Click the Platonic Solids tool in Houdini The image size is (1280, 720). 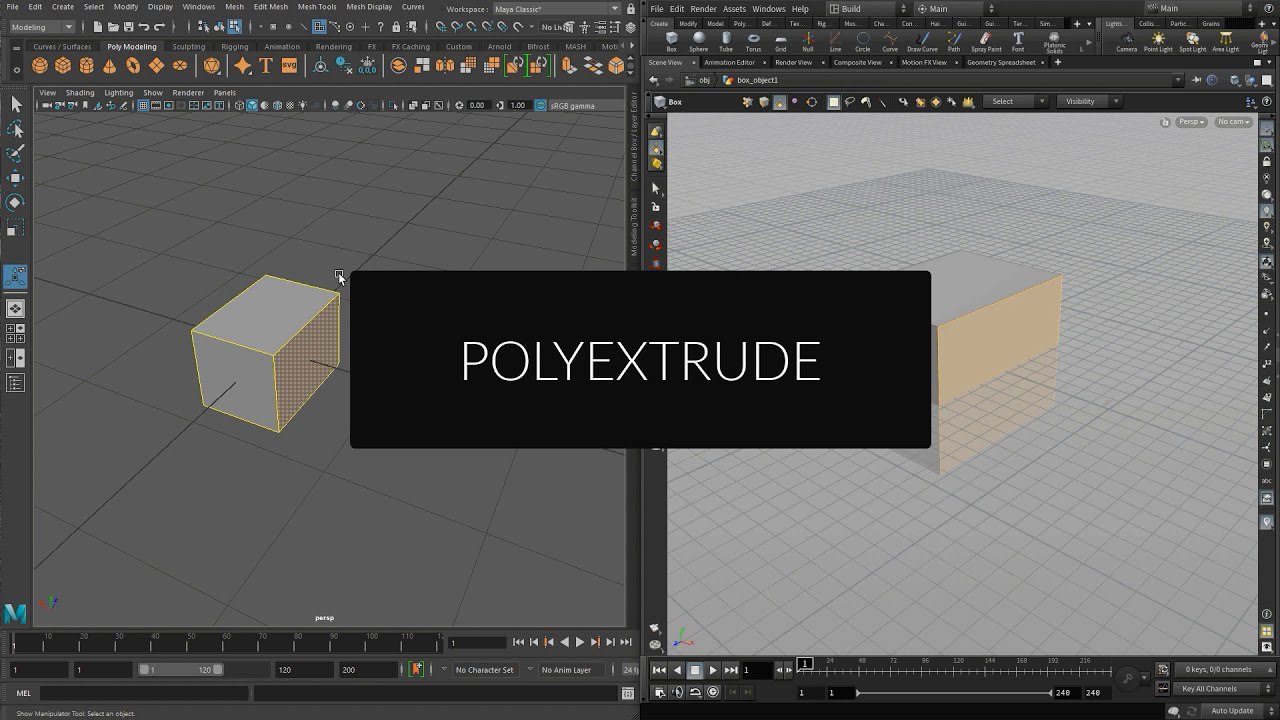coord(1054,43)
